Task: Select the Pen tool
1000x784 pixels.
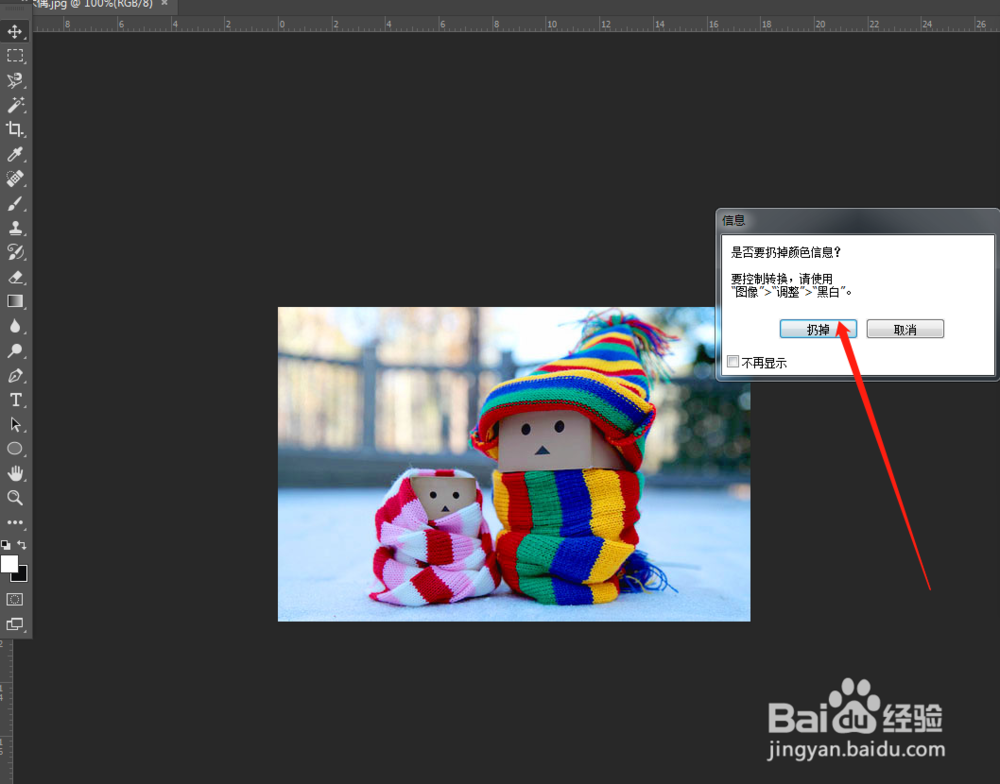Action: pos(15,375)
